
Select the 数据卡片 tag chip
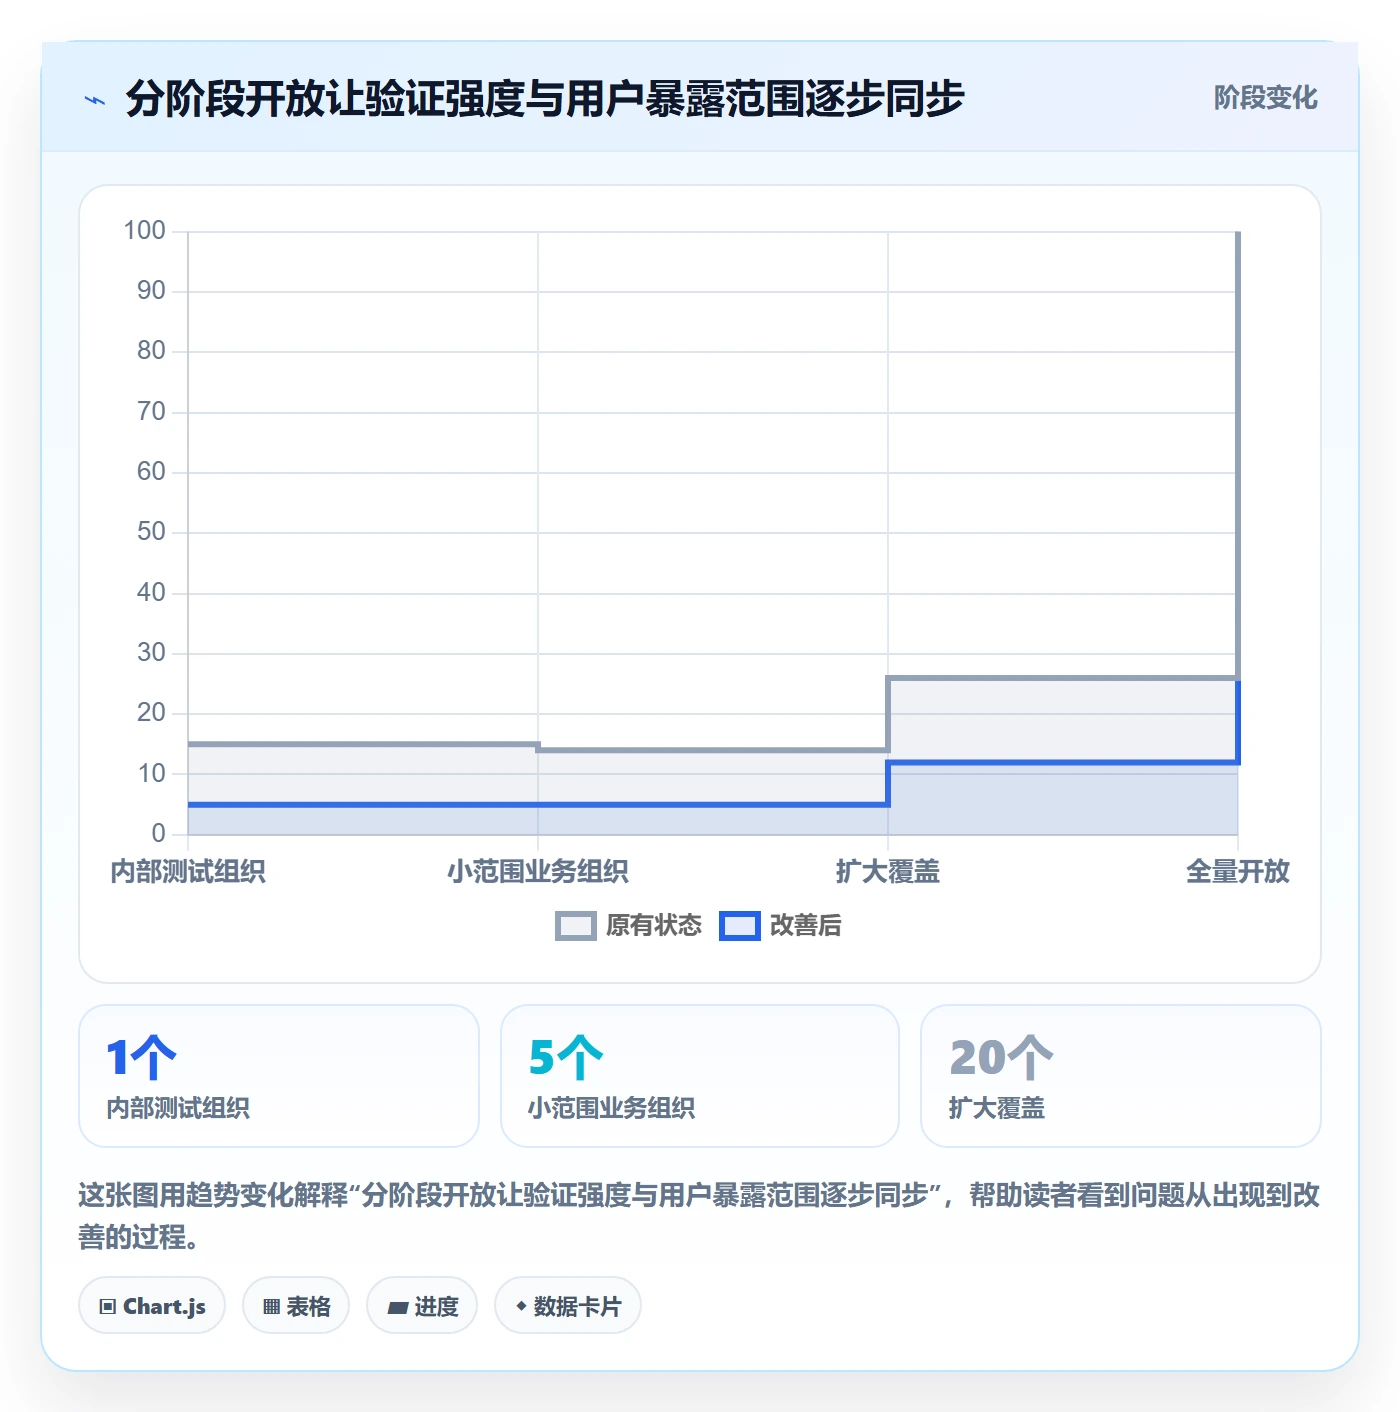pyautogui.click(x=568, y=1306)
